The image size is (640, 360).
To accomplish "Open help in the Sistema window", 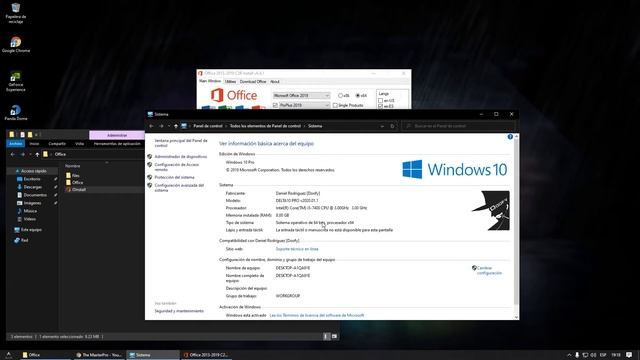I will click(510, 137).
